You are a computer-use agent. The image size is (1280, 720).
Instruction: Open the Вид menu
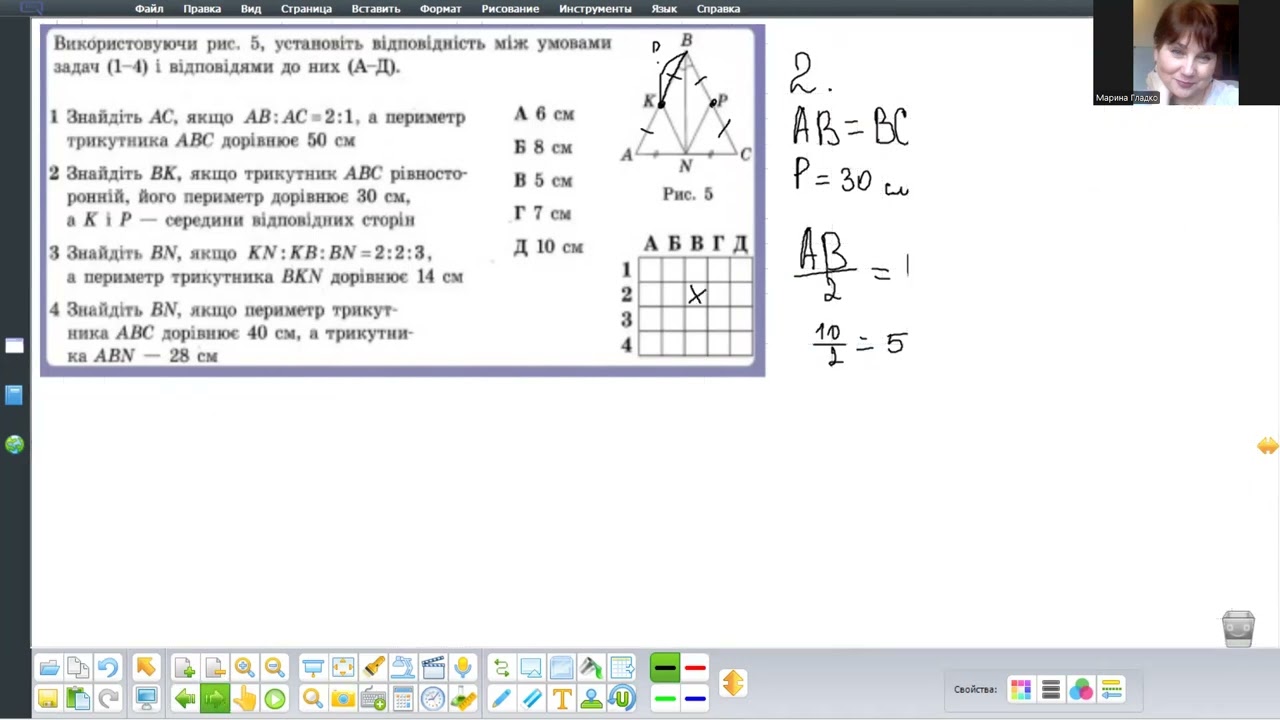click(x=251, y=8)
